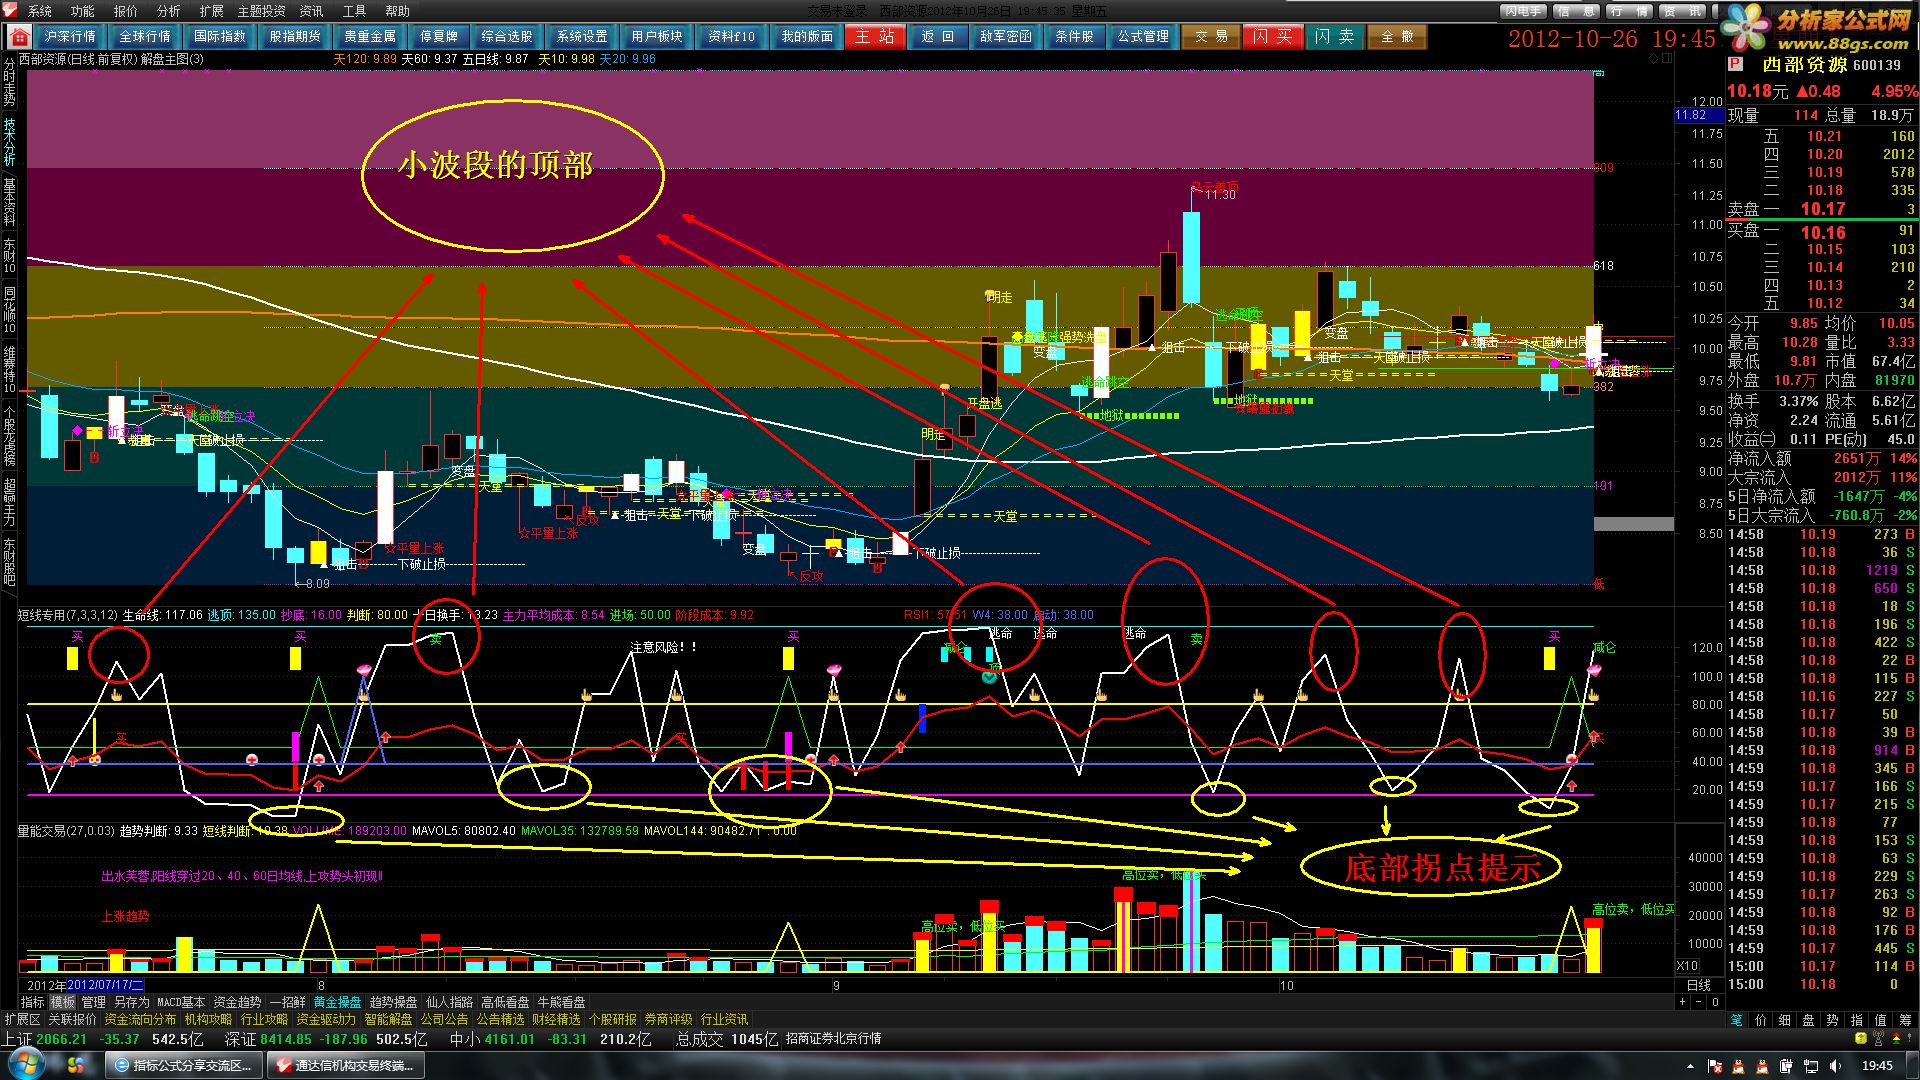Open 国际指数 from the toolbar
This screenshot has width=1920, height=1080.
coord(220,36)
